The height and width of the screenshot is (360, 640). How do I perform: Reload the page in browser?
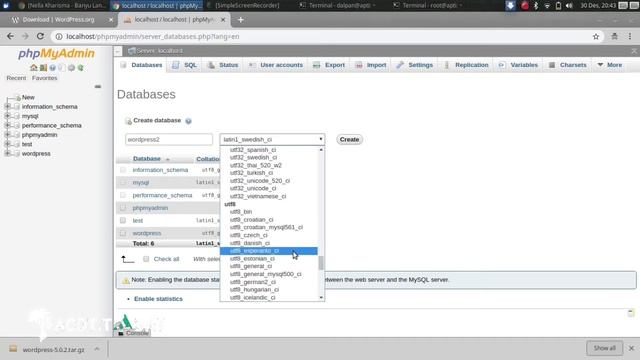[x=40, y=36]
